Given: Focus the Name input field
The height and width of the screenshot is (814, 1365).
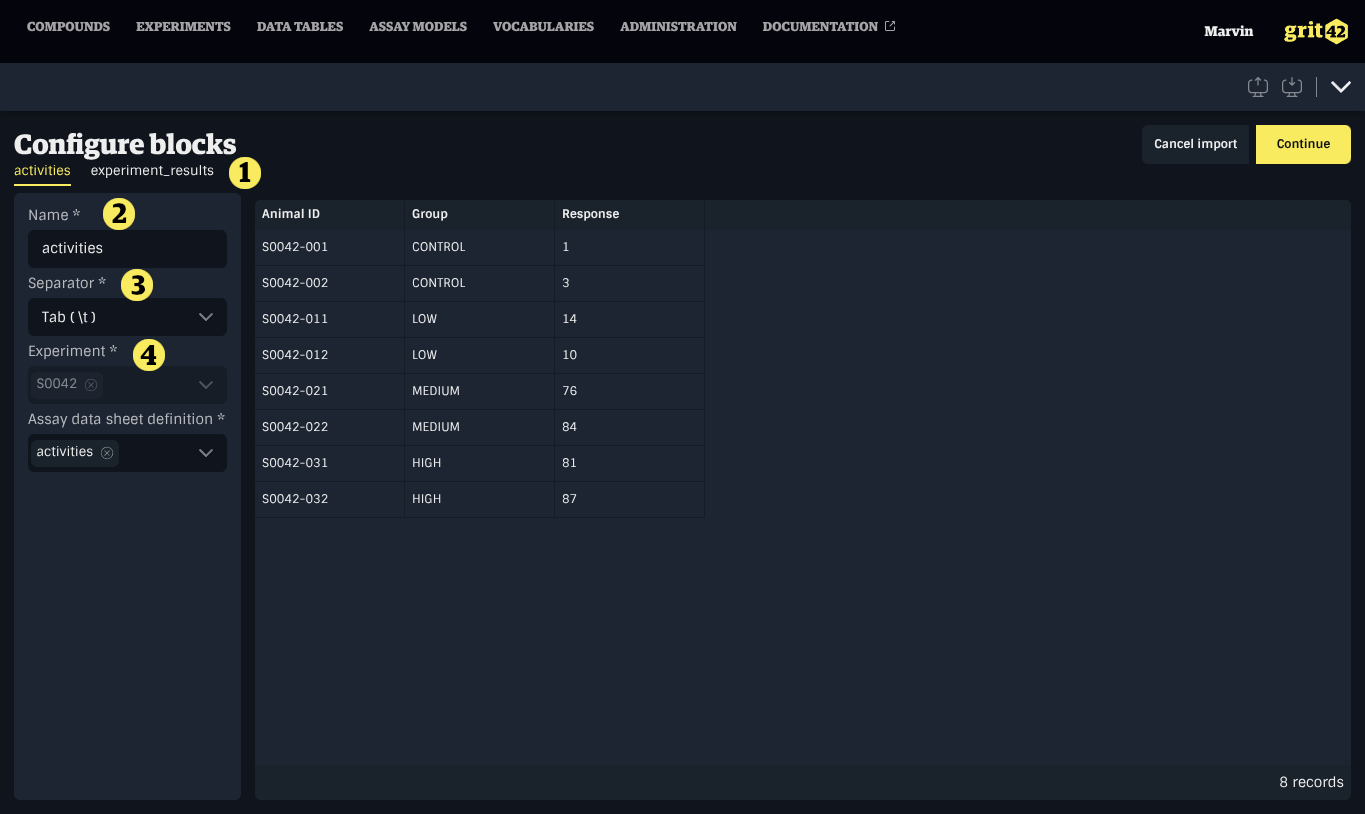Looking at the screenshot, I should 127,248.
